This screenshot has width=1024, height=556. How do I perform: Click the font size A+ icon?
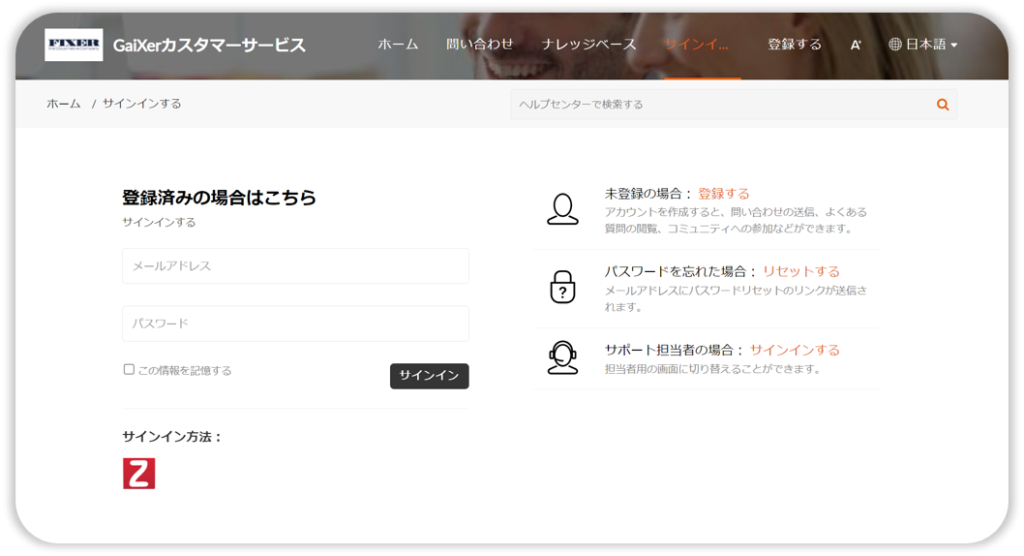(856, 45)
